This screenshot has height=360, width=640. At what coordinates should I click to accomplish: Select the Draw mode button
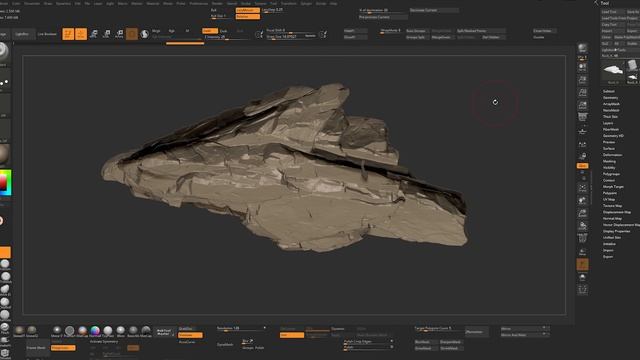[x=81, y=34]
